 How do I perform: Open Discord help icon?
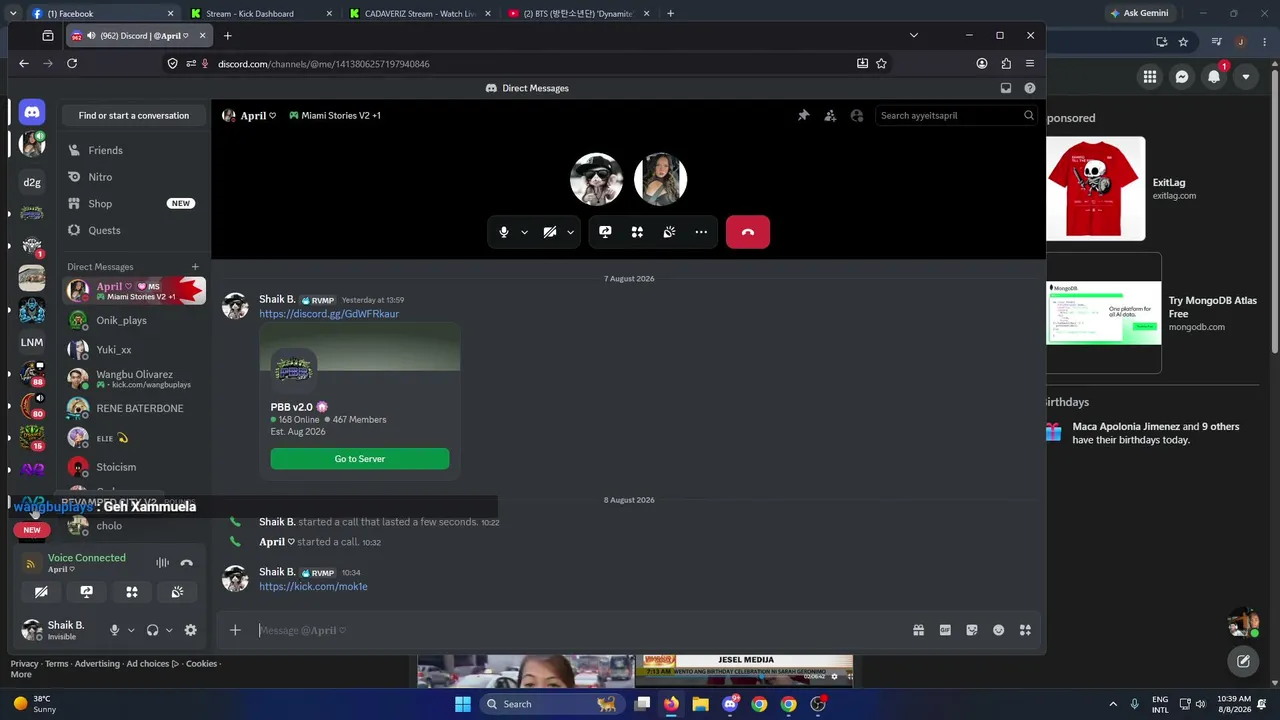(1030, 88)
